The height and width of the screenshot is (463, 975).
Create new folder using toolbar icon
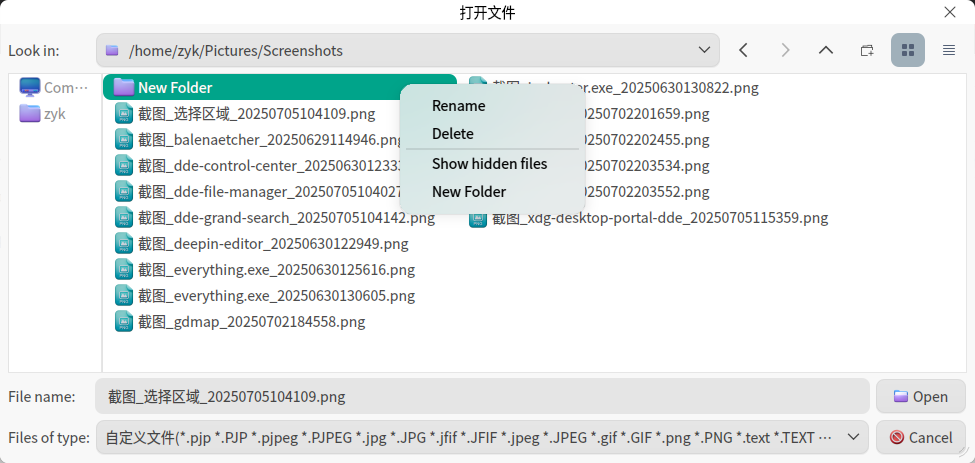tap(867, 50)
